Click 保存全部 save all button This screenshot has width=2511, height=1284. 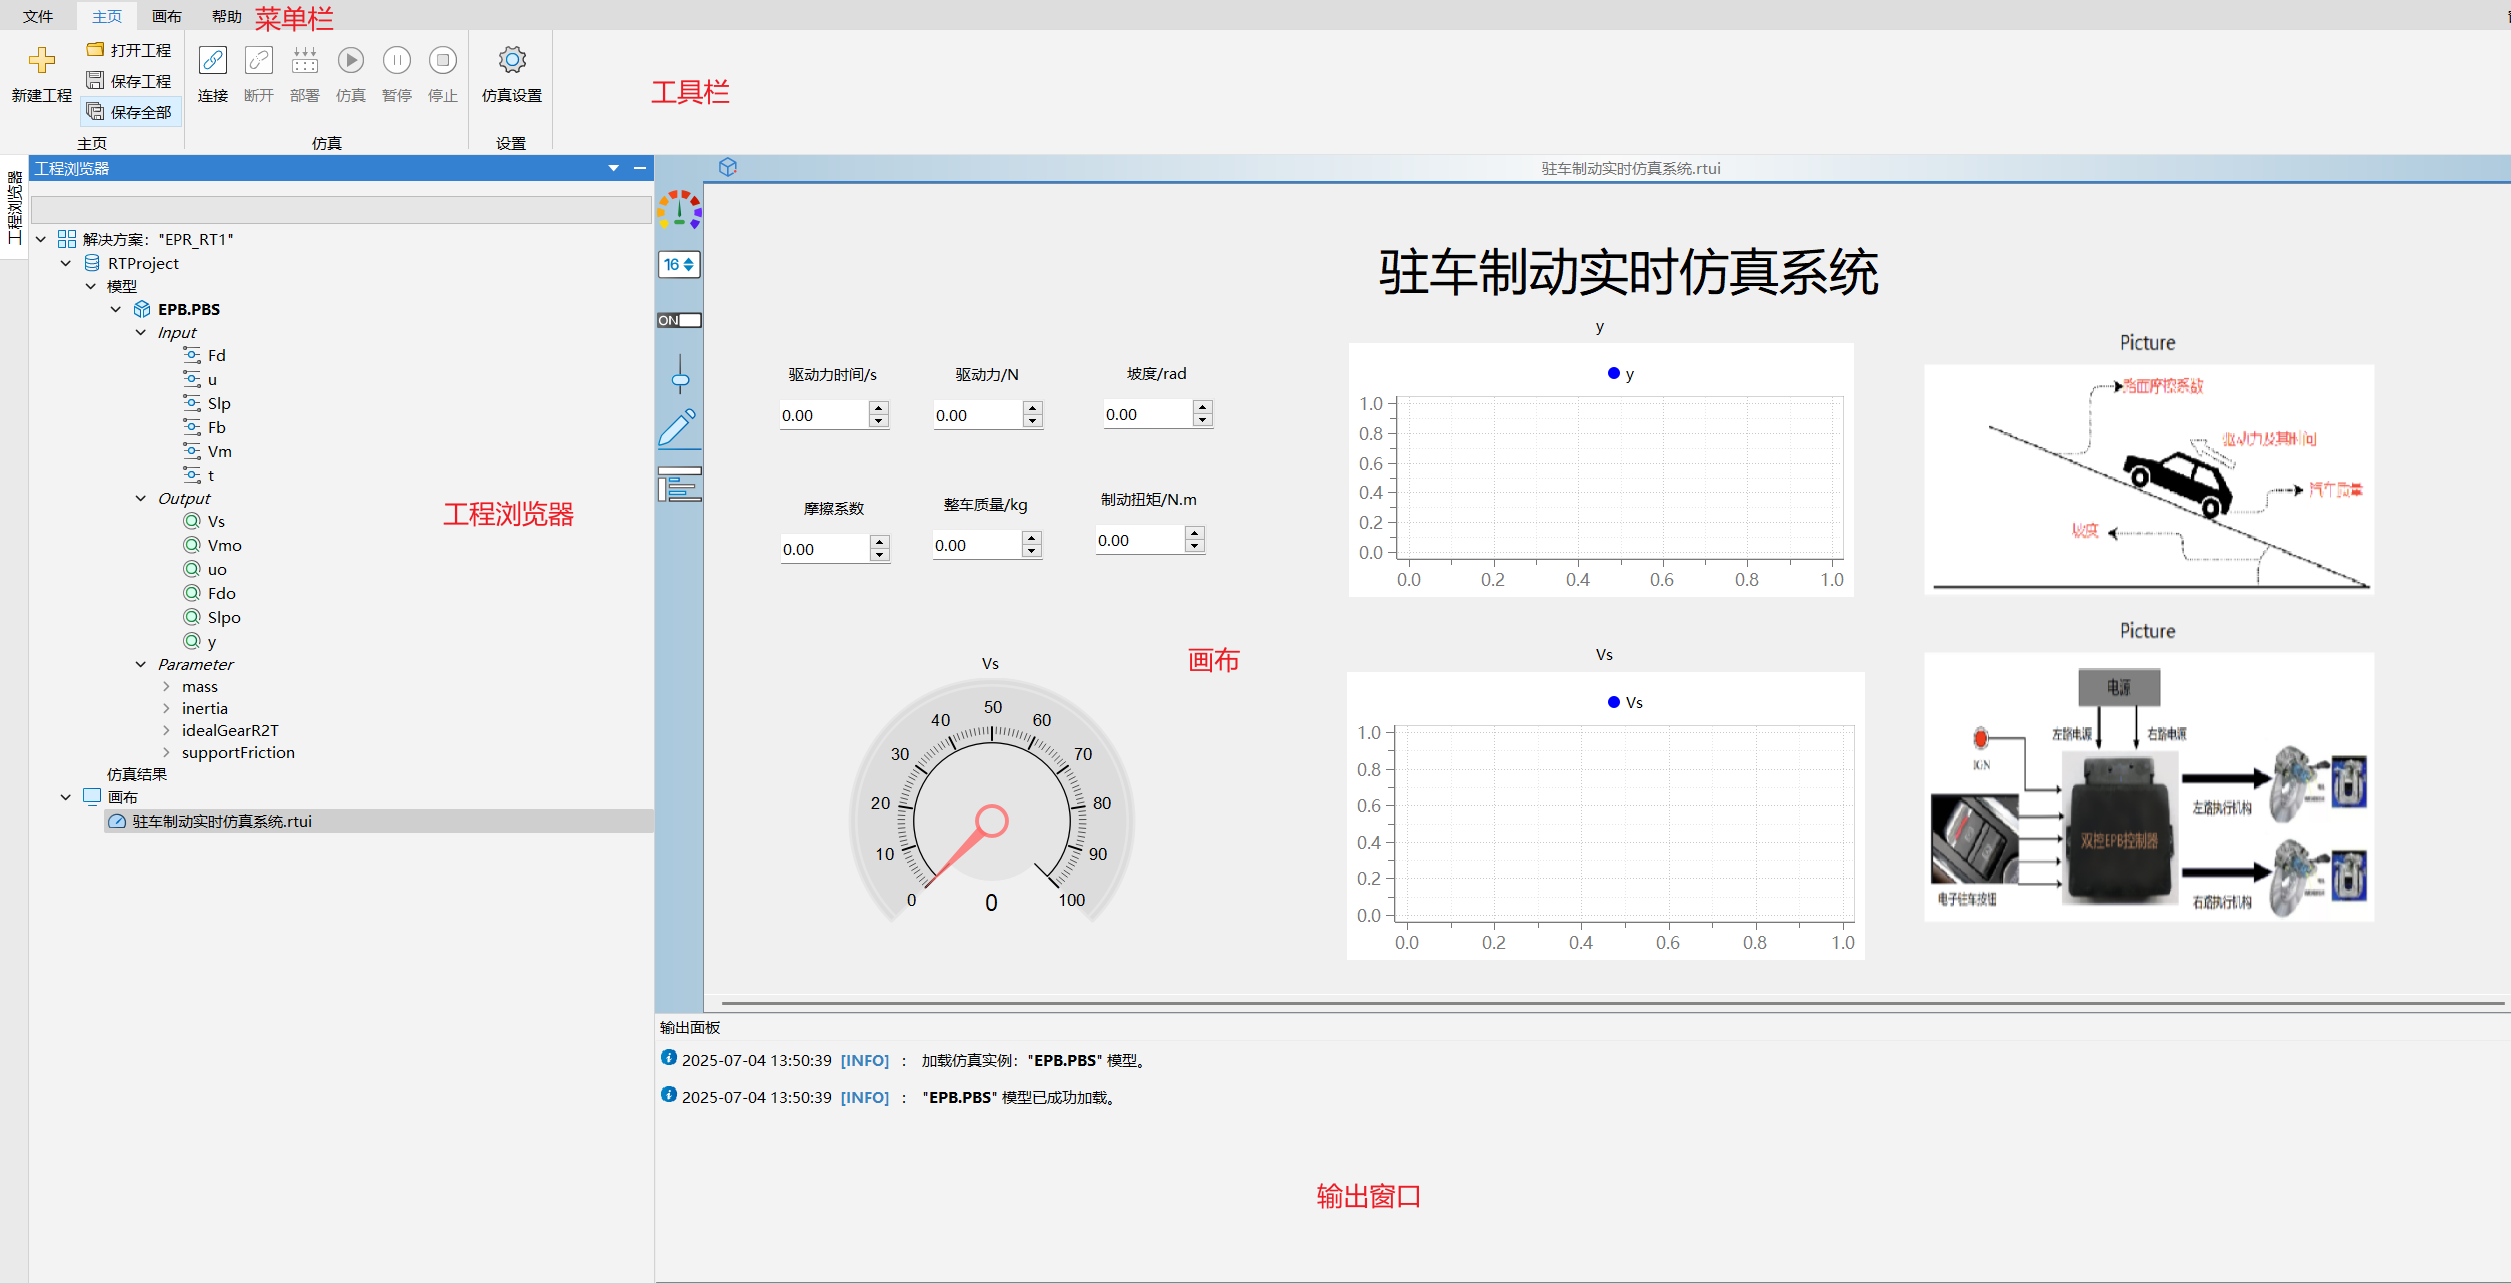pos(129,112)
